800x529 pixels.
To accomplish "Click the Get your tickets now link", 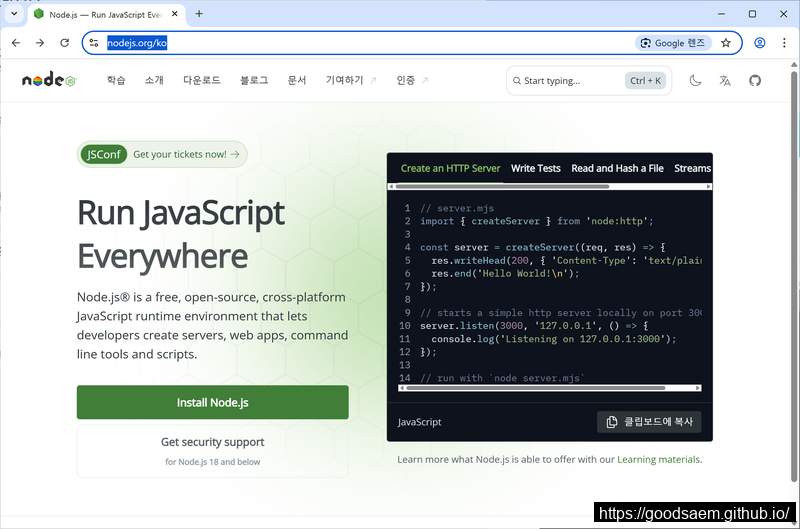I will pyautogui.click(x=186, y=154).
